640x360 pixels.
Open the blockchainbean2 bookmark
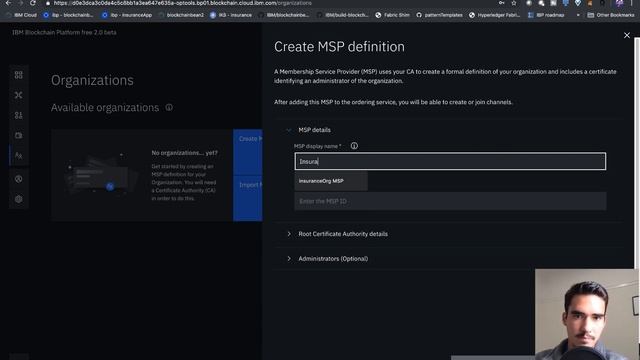[181, 15]
